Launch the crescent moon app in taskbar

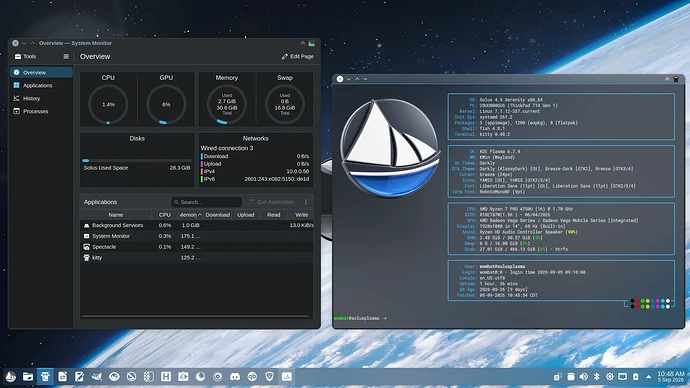pyautogui.click(x=200, y=377)
